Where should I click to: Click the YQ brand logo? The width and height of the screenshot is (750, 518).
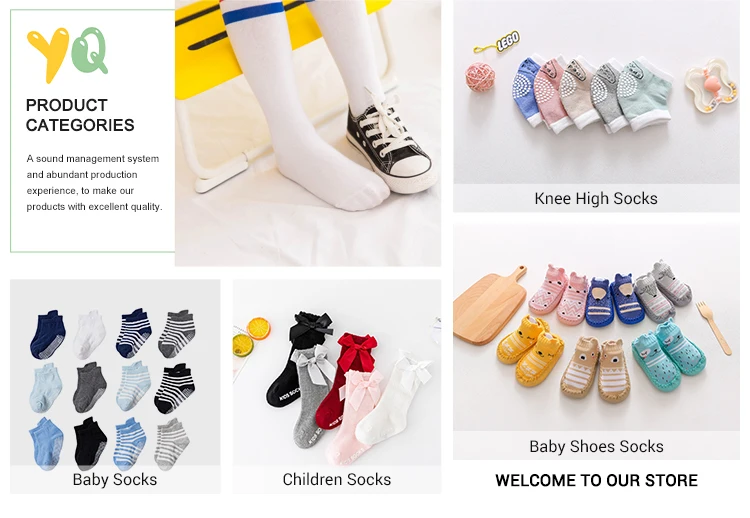click(67, 54)
